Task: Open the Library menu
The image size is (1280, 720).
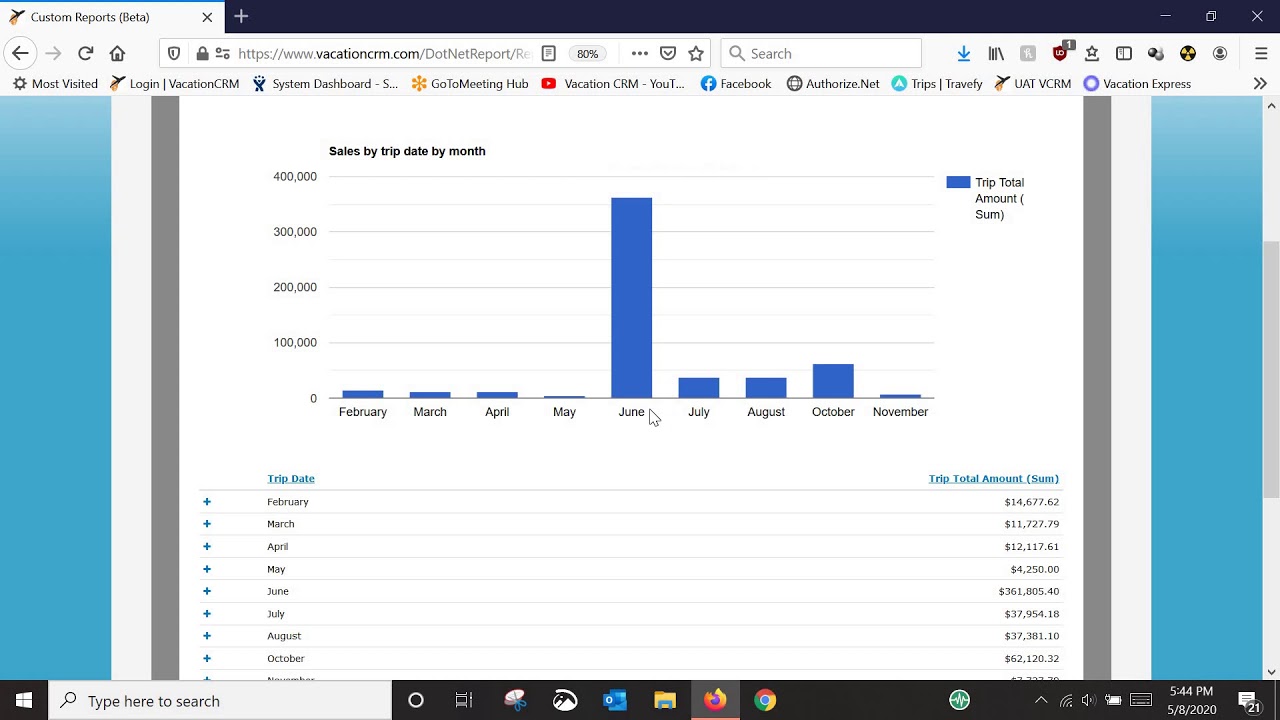Action: pos(996,54)
